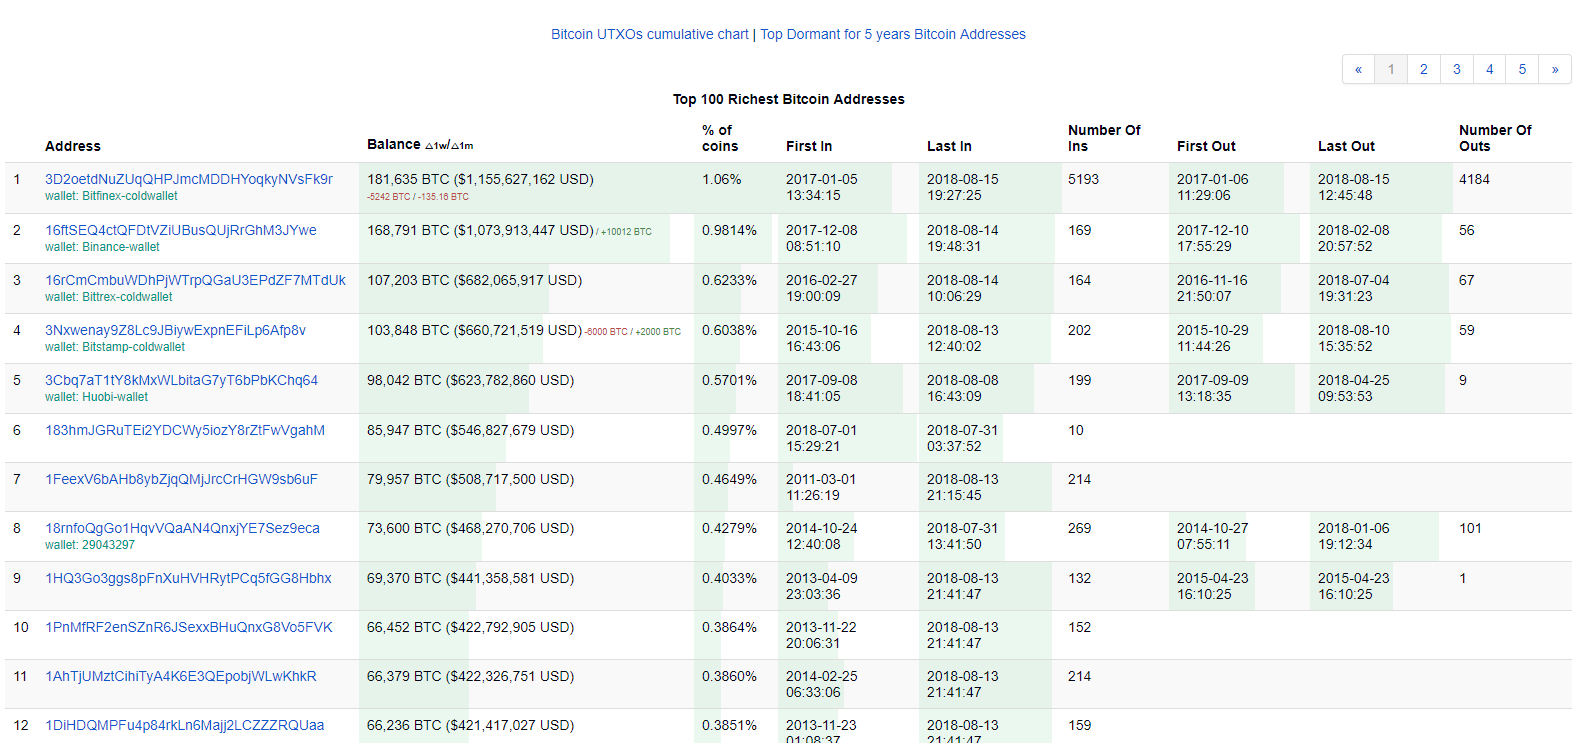Go to the previous page using the « arrow
1577x743 pixels.
(1358, 69)
